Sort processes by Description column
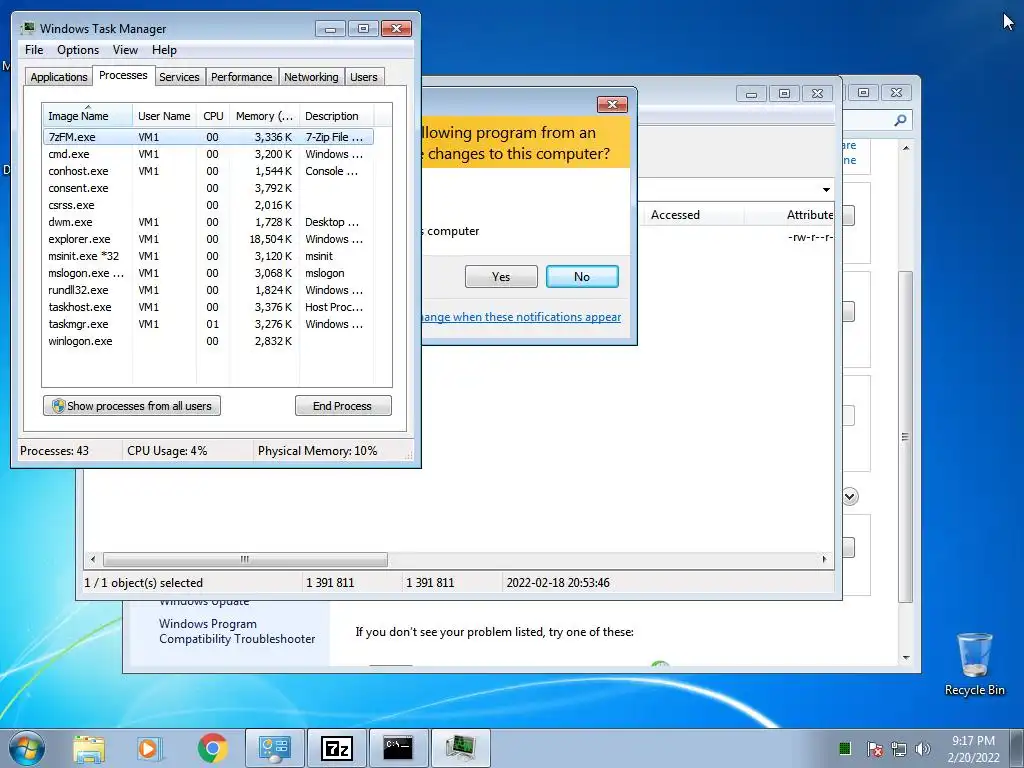The height and width of the screenshot is (768, 1024). tap(336, 116)
